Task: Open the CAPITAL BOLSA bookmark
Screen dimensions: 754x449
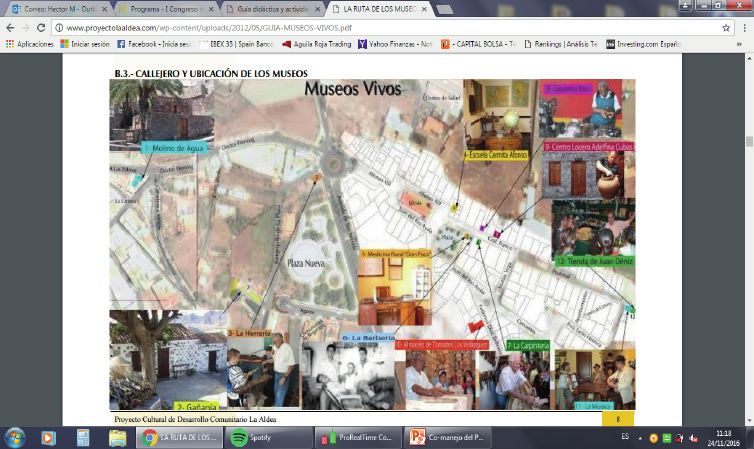Action: coord(478,44)
